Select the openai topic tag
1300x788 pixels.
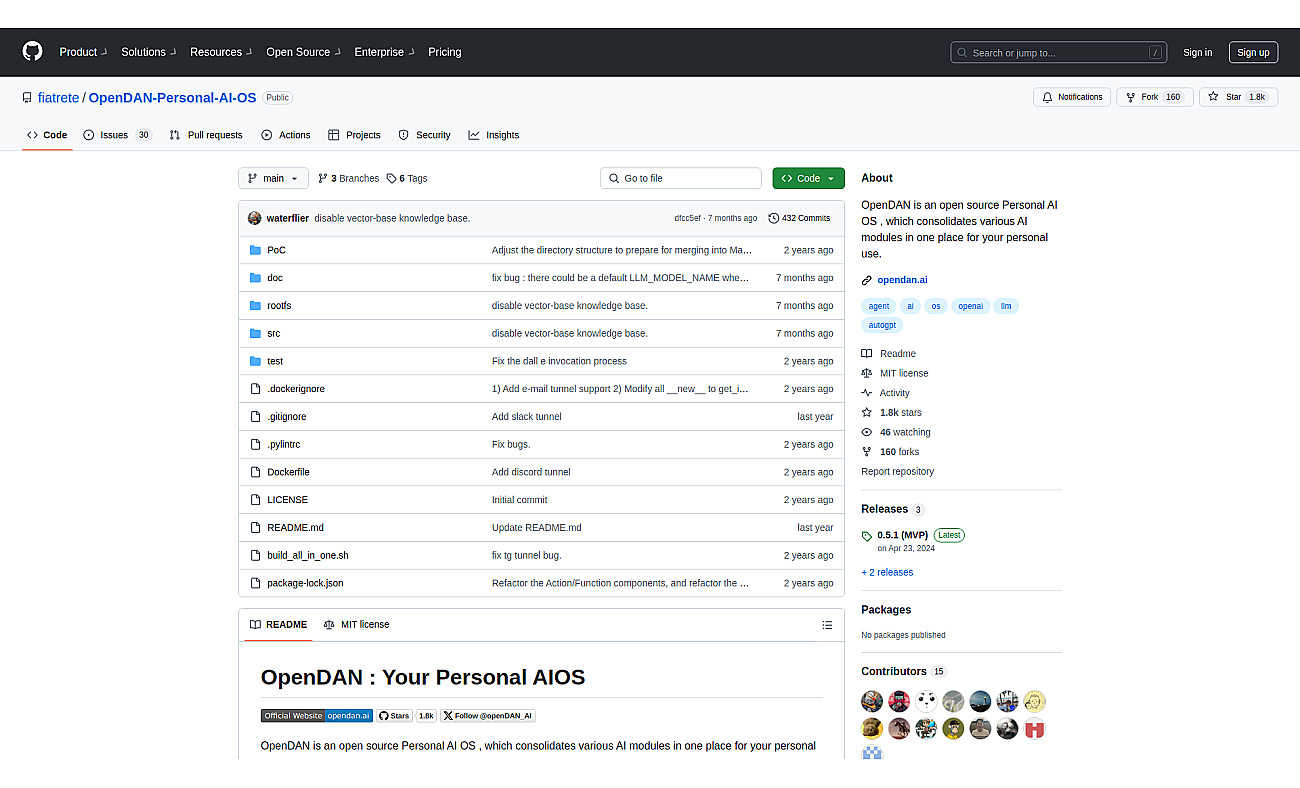click(x=970, y=306)
